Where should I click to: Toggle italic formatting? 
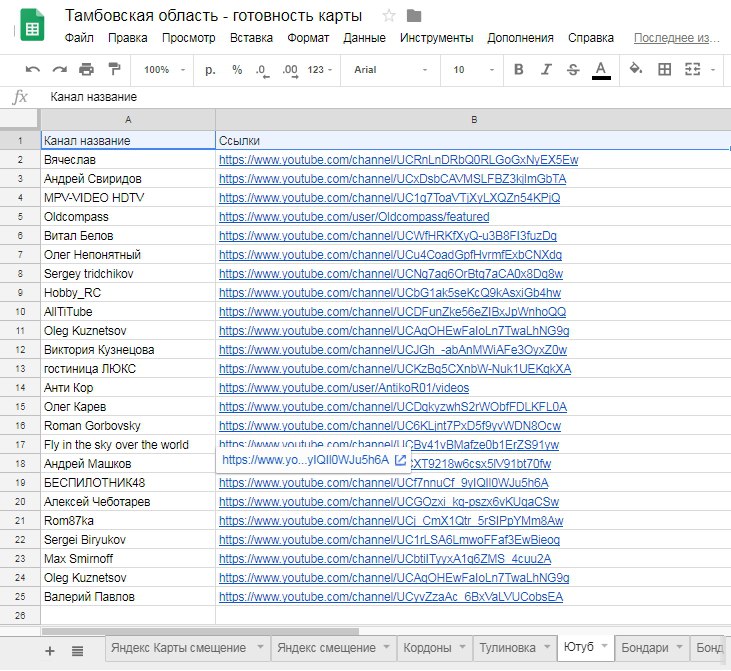click(x=546, y=69)
